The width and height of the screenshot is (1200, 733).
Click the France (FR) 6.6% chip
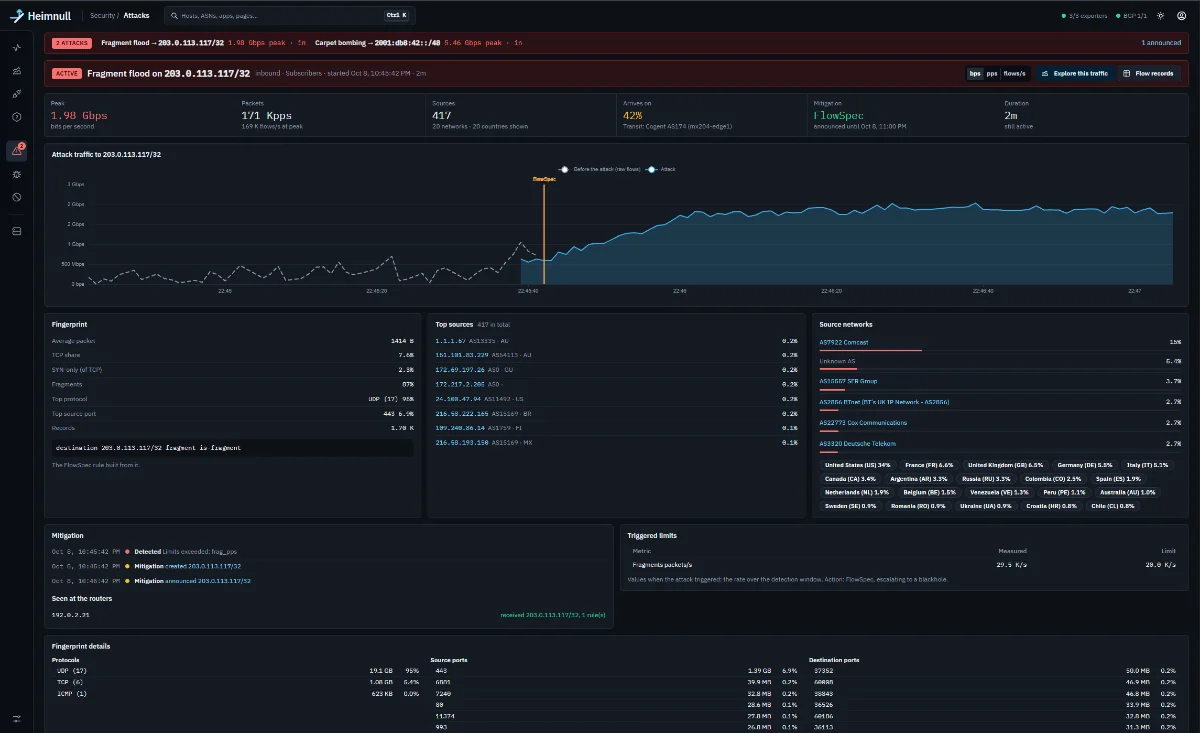pos(930,465)
